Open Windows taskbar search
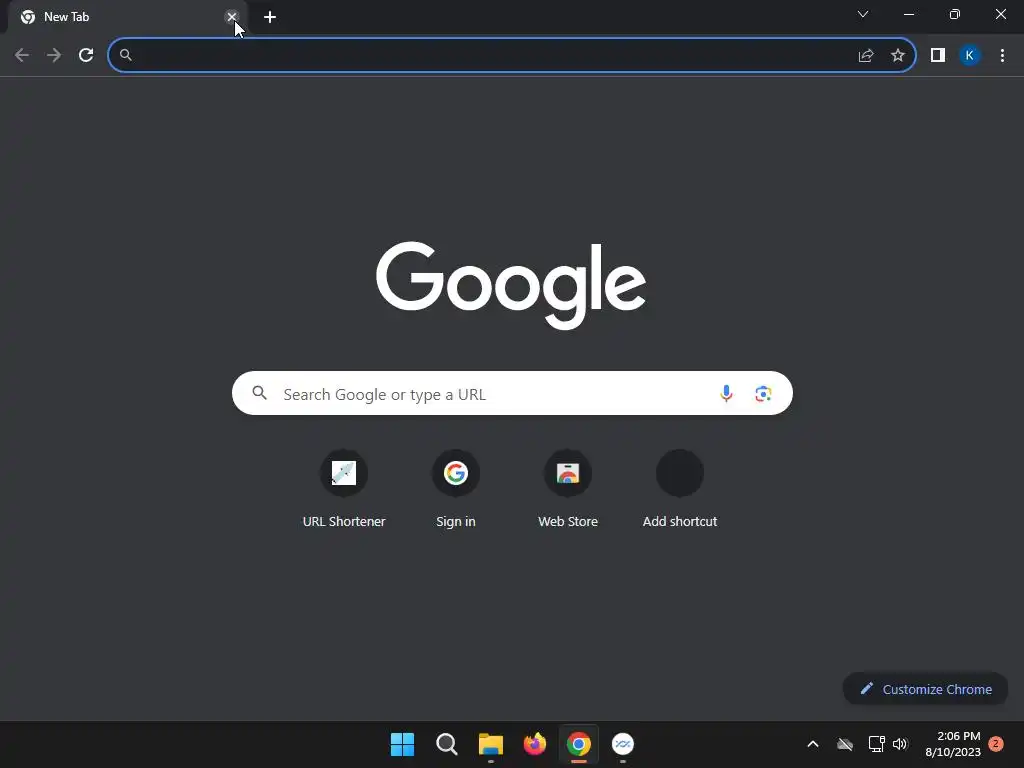The width and height of the screenshot is (1024, 768). coord(447,744)
